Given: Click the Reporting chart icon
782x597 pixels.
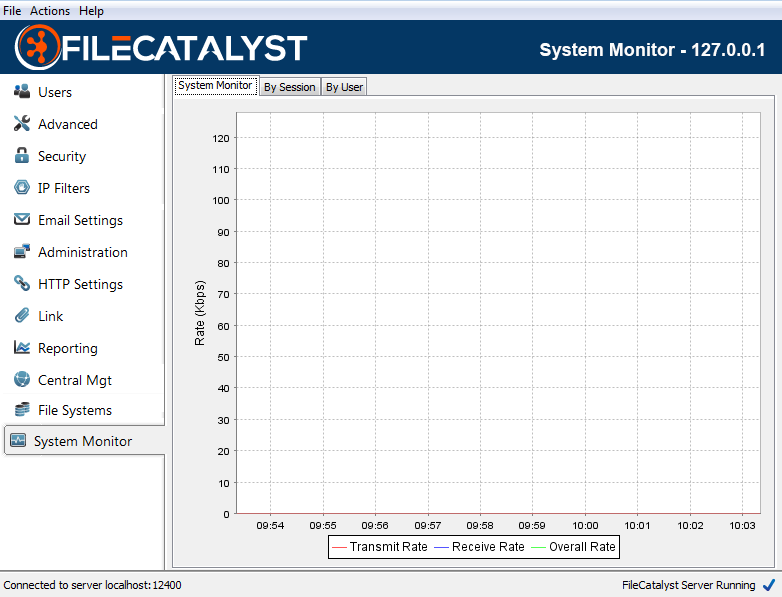Looking at the screenshot, I should coord(22,347).
